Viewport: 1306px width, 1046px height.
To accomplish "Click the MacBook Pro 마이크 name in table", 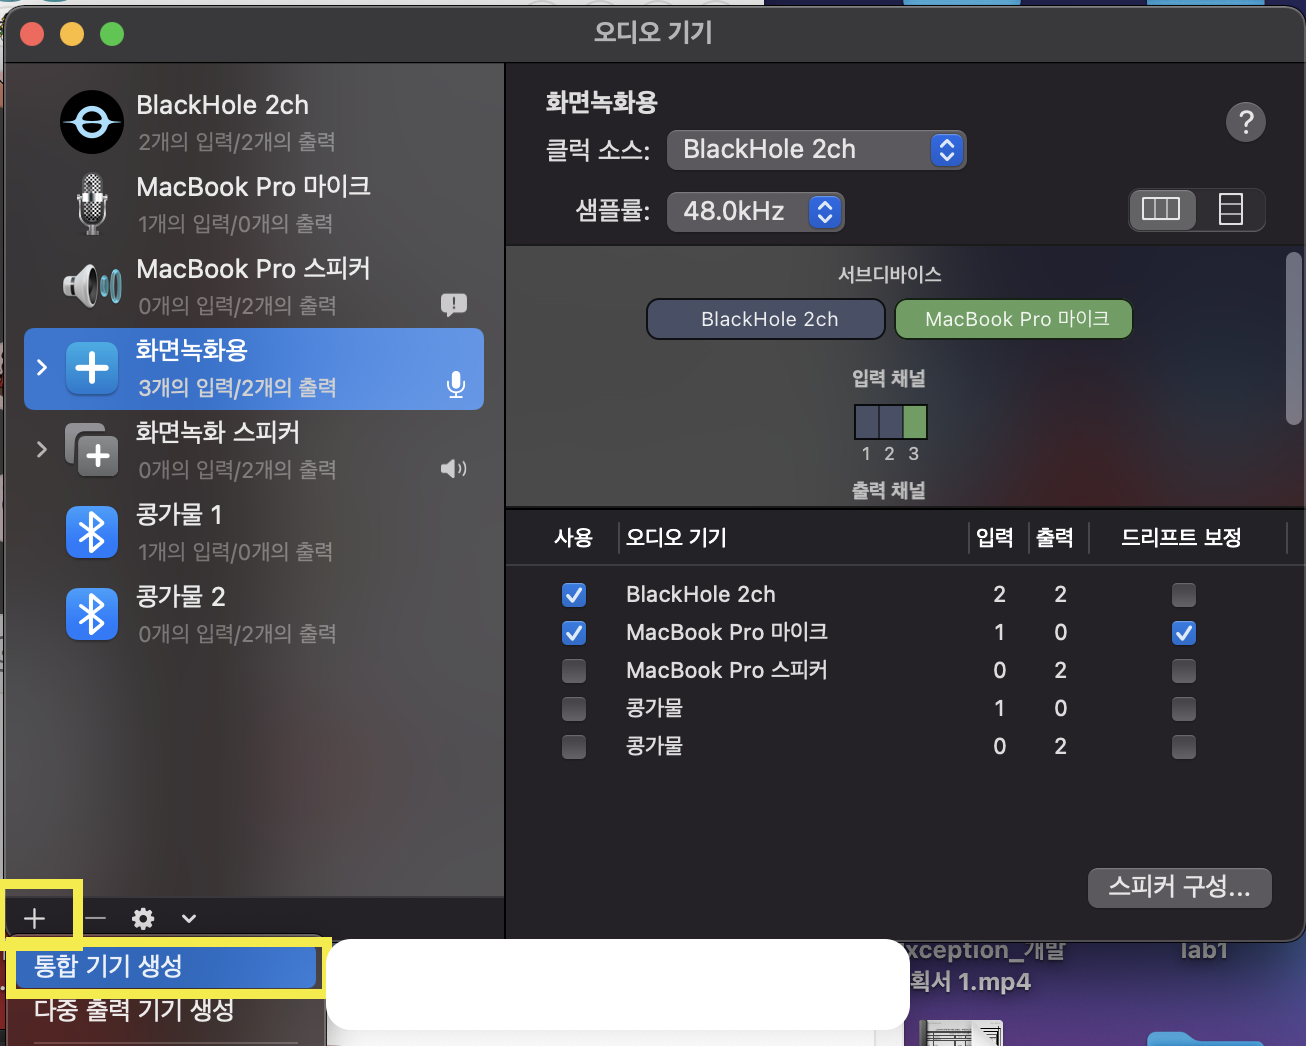I will (727, 633).
